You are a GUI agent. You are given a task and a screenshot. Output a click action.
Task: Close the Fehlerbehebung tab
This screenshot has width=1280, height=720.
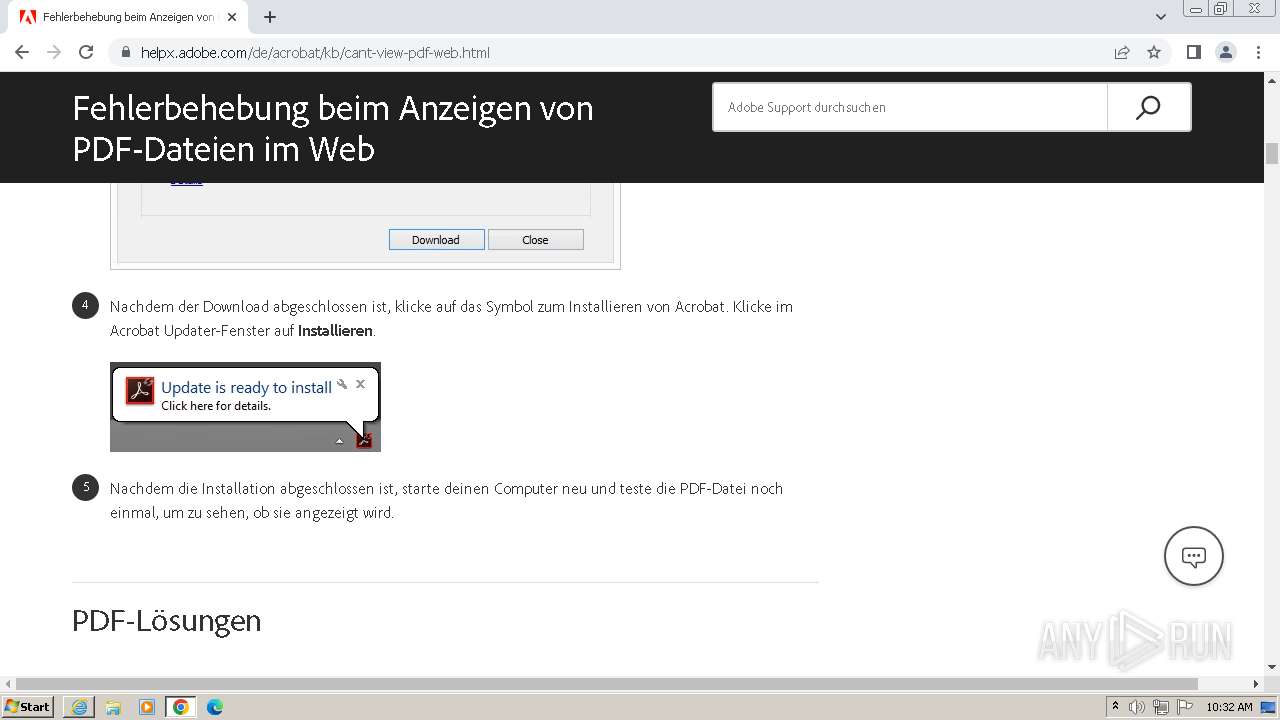coord(232,17)
